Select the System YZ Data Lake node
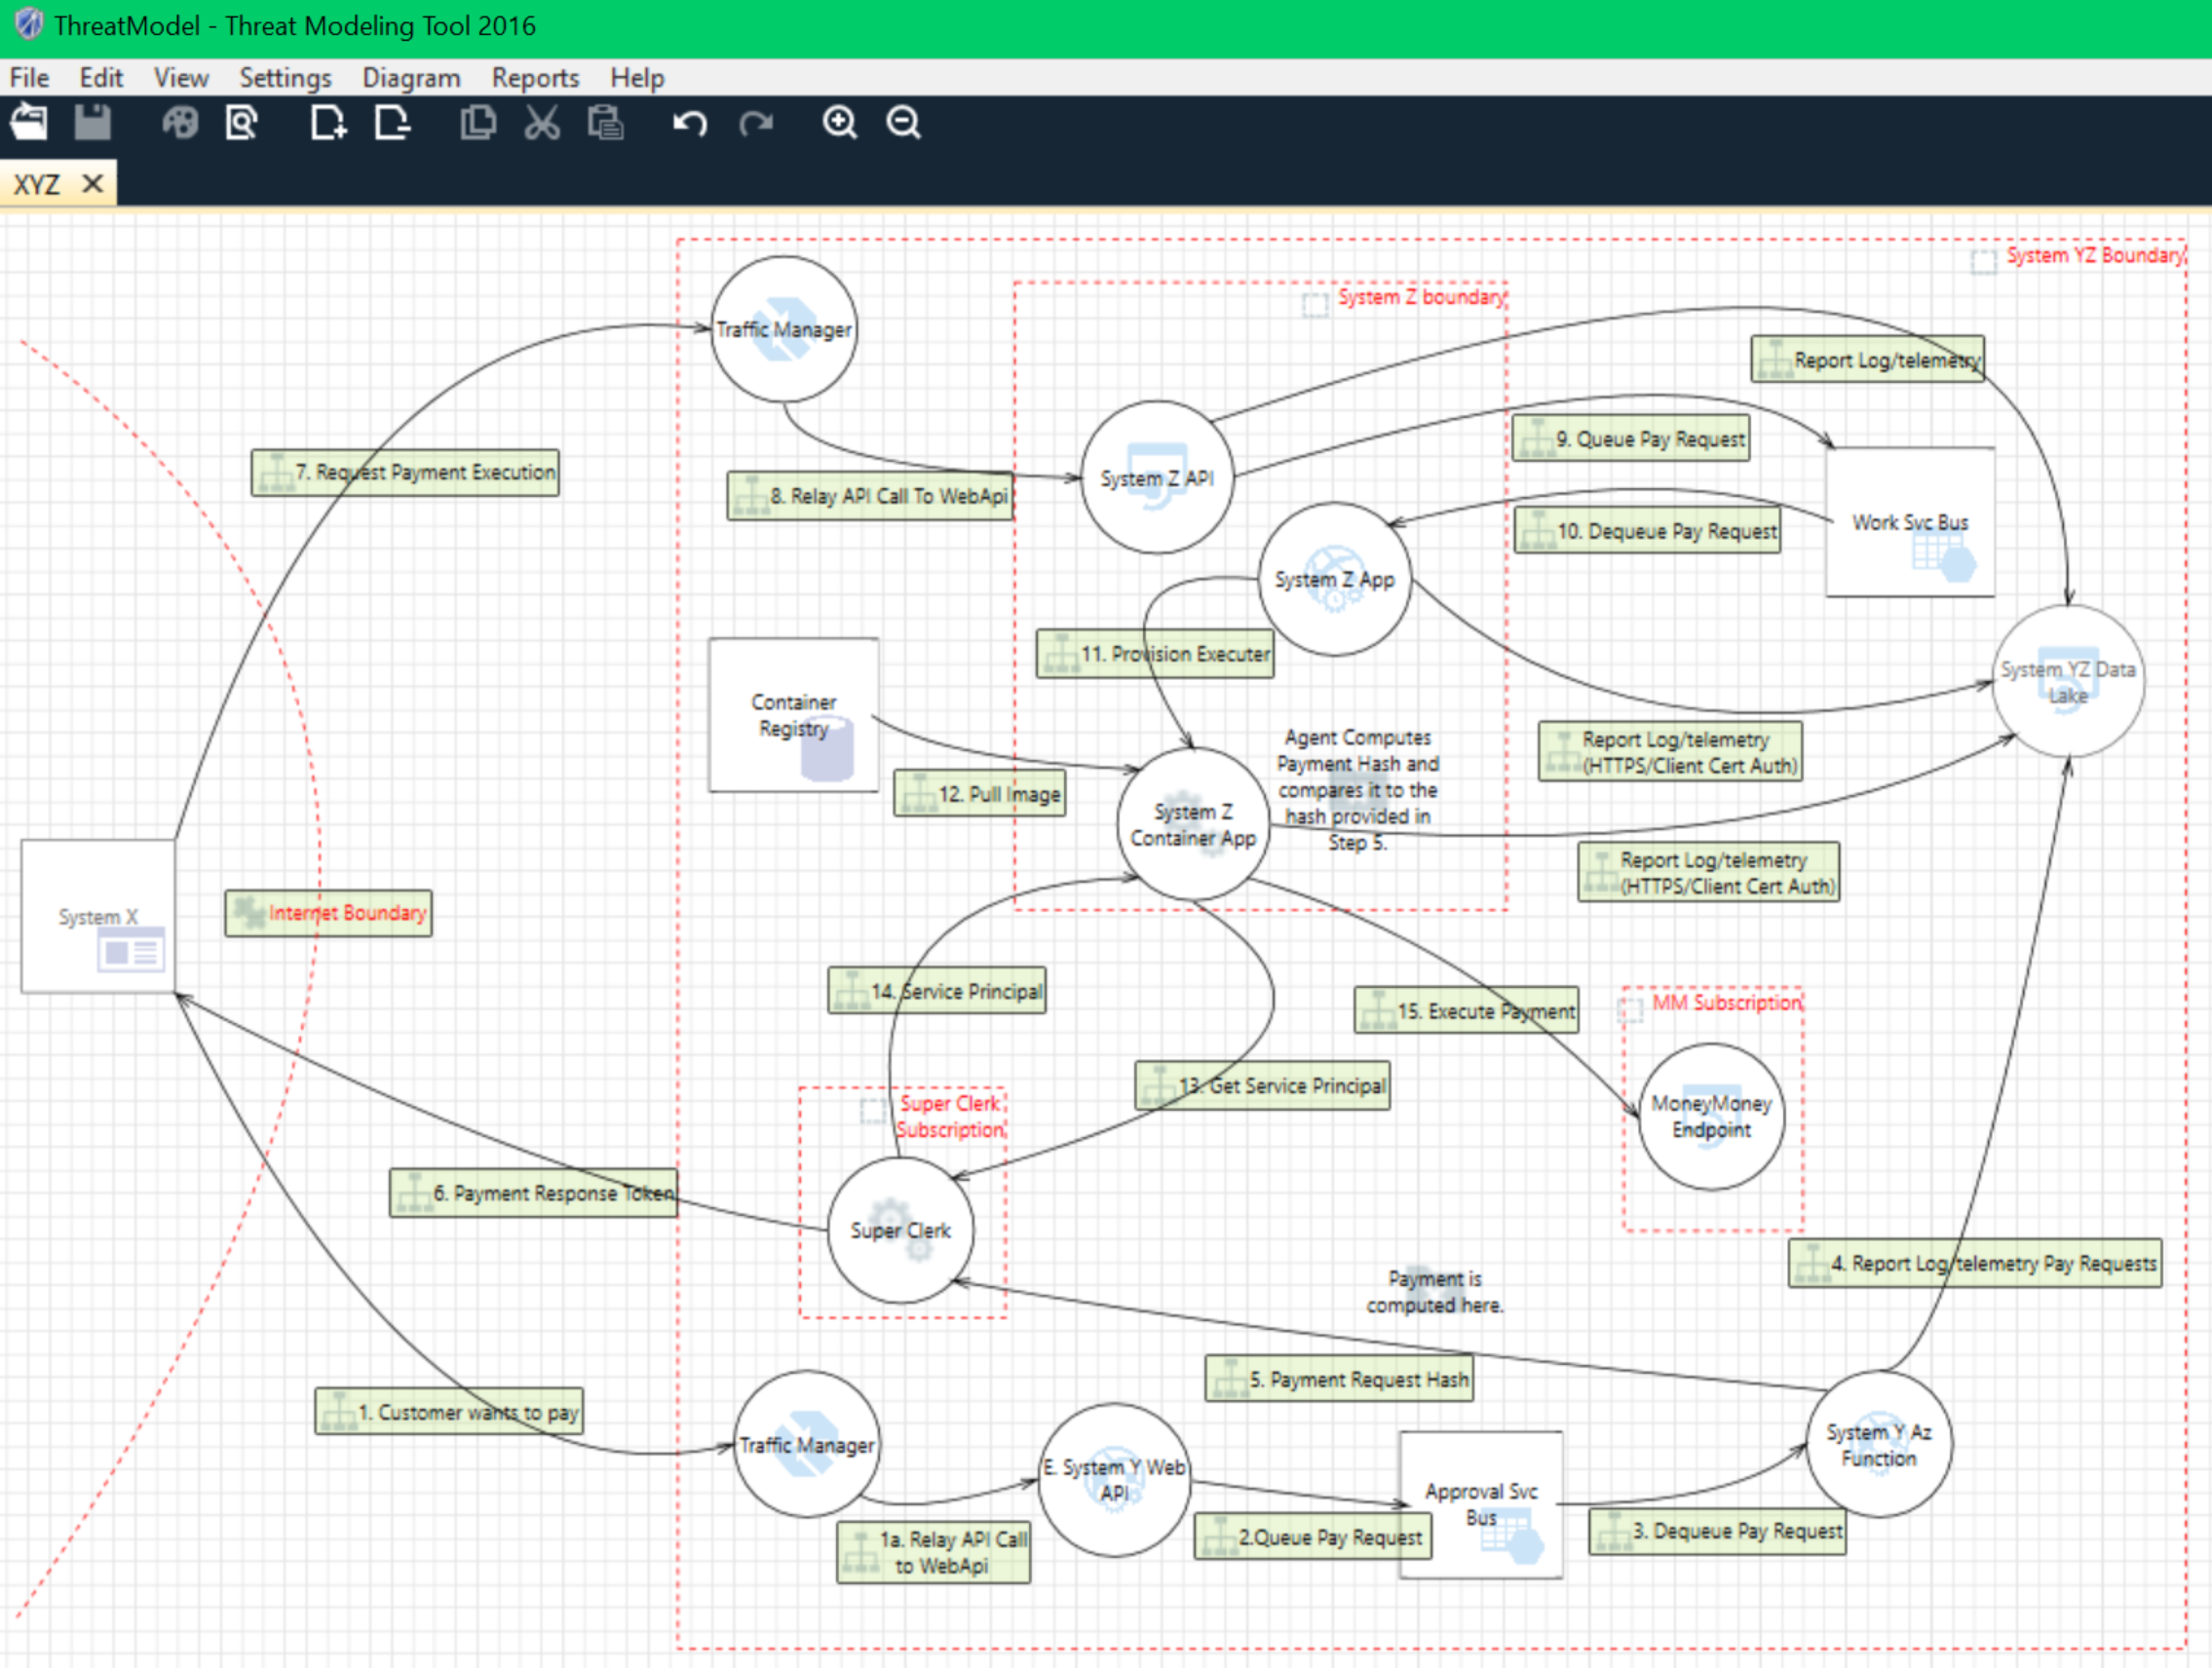Screen dimensions: 2212x1668 pyautogui.click(x=2068, y=681)
